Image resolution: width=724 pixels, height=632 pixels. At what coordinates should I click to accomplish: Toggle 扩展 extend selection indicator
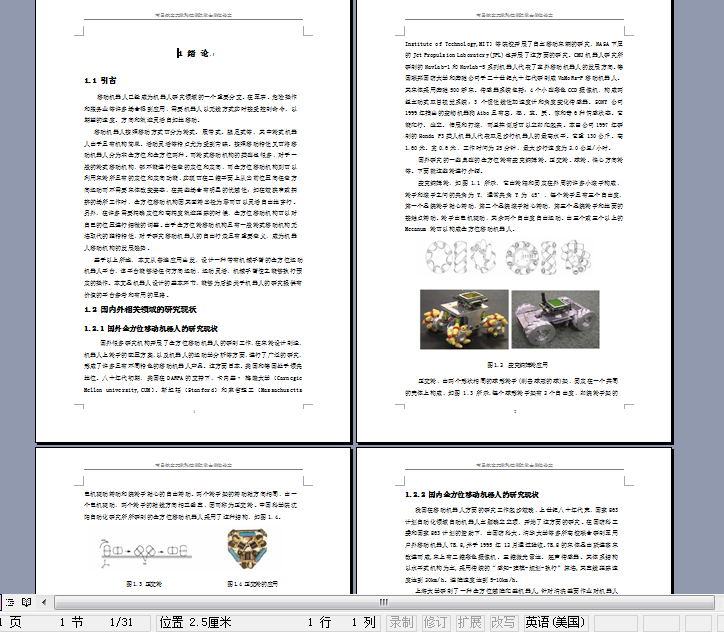click(x=469, y=622)
